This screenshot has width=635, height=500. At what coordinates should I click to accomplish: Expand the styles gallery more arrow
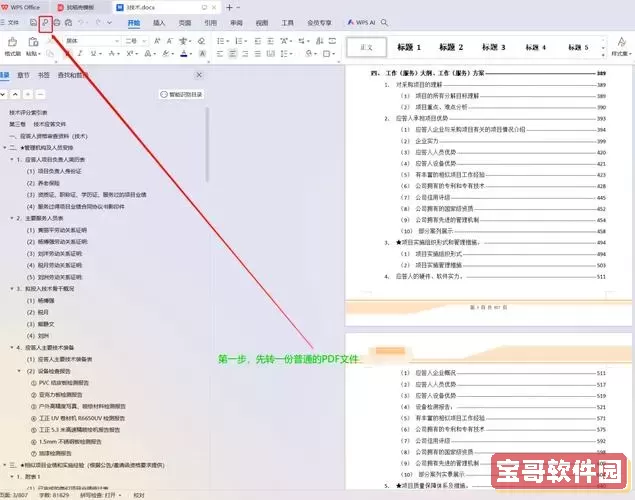pos(603,53)
